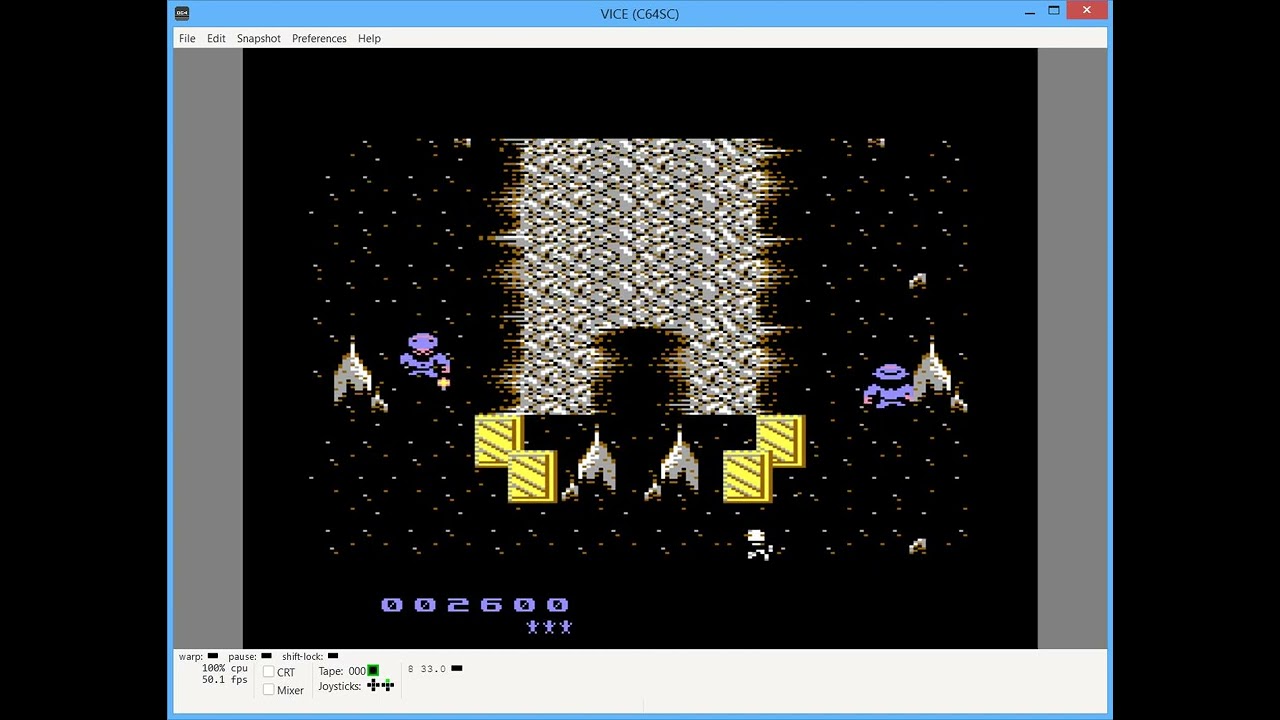Click the score 002600 display

(x=475, y=605)
